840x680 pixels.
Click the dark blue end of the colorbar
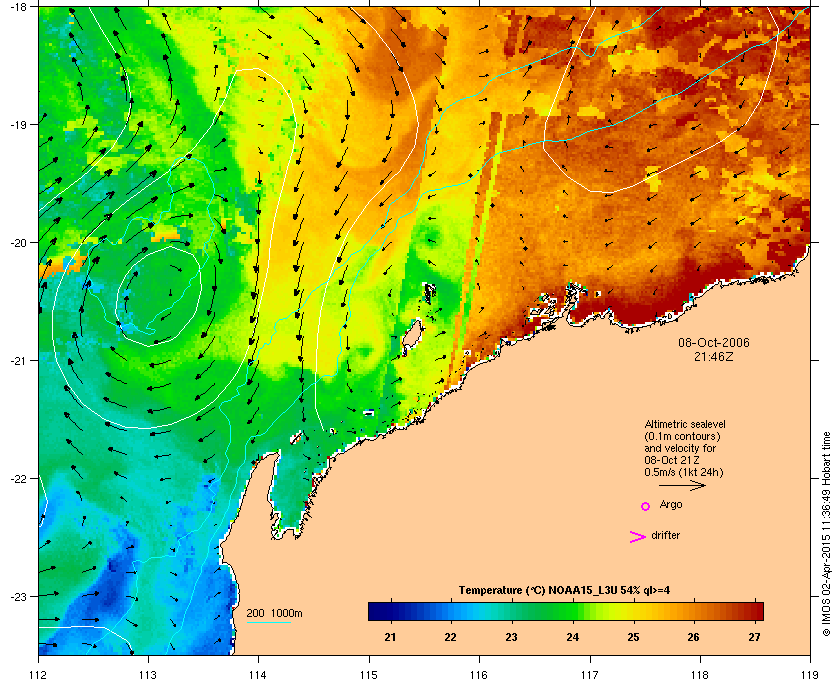378,611
